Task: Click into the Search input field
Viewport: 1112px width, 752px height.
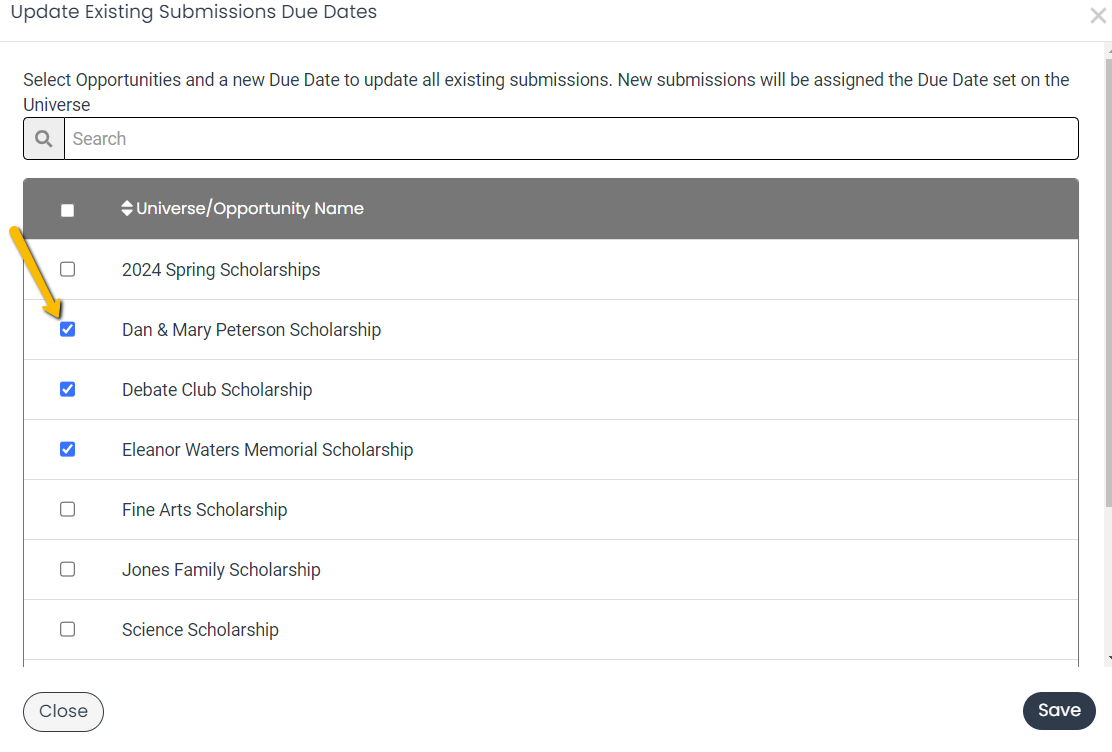Action: click(571, 139)
